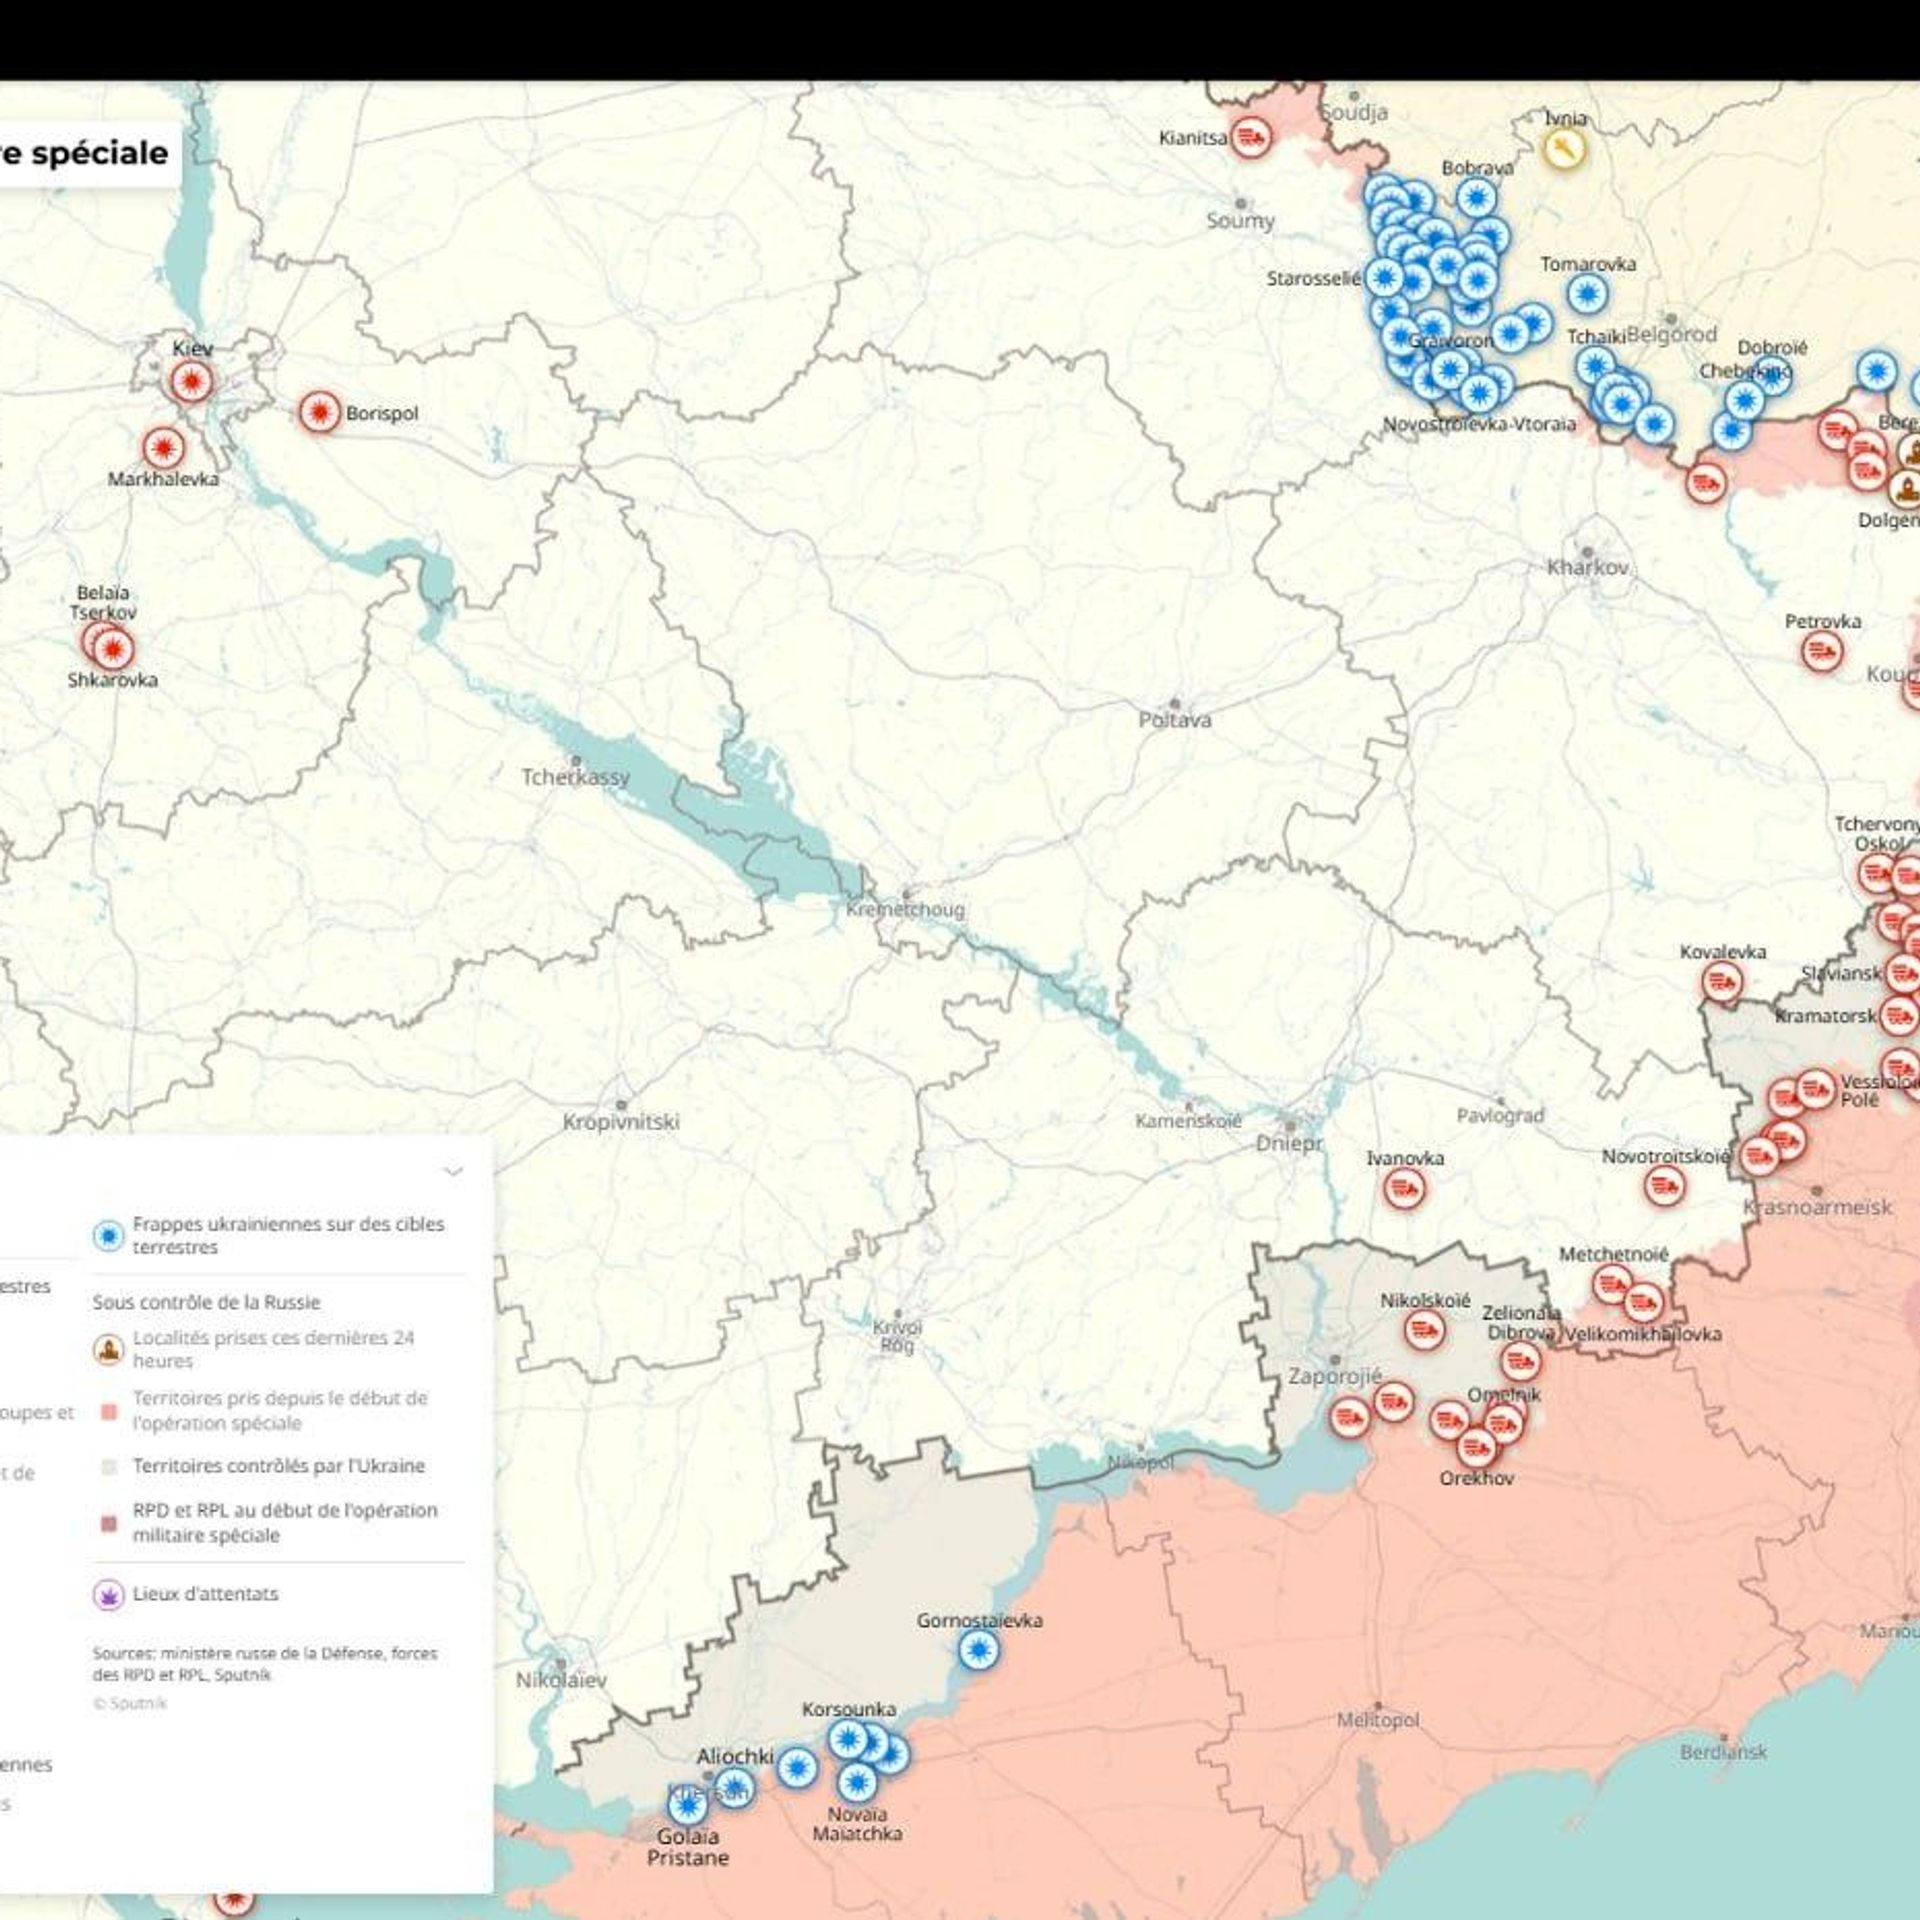Click the Tomarovka blue strike icon
1920x1920 pixels.
point(1587,294)
